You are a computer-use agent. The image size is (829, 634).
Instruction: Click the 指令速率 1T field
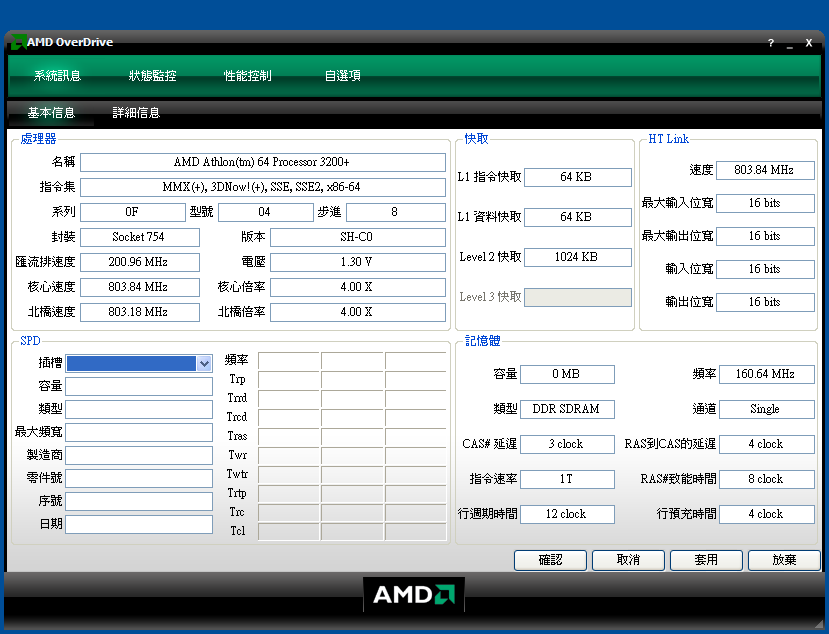click(567, 479)
